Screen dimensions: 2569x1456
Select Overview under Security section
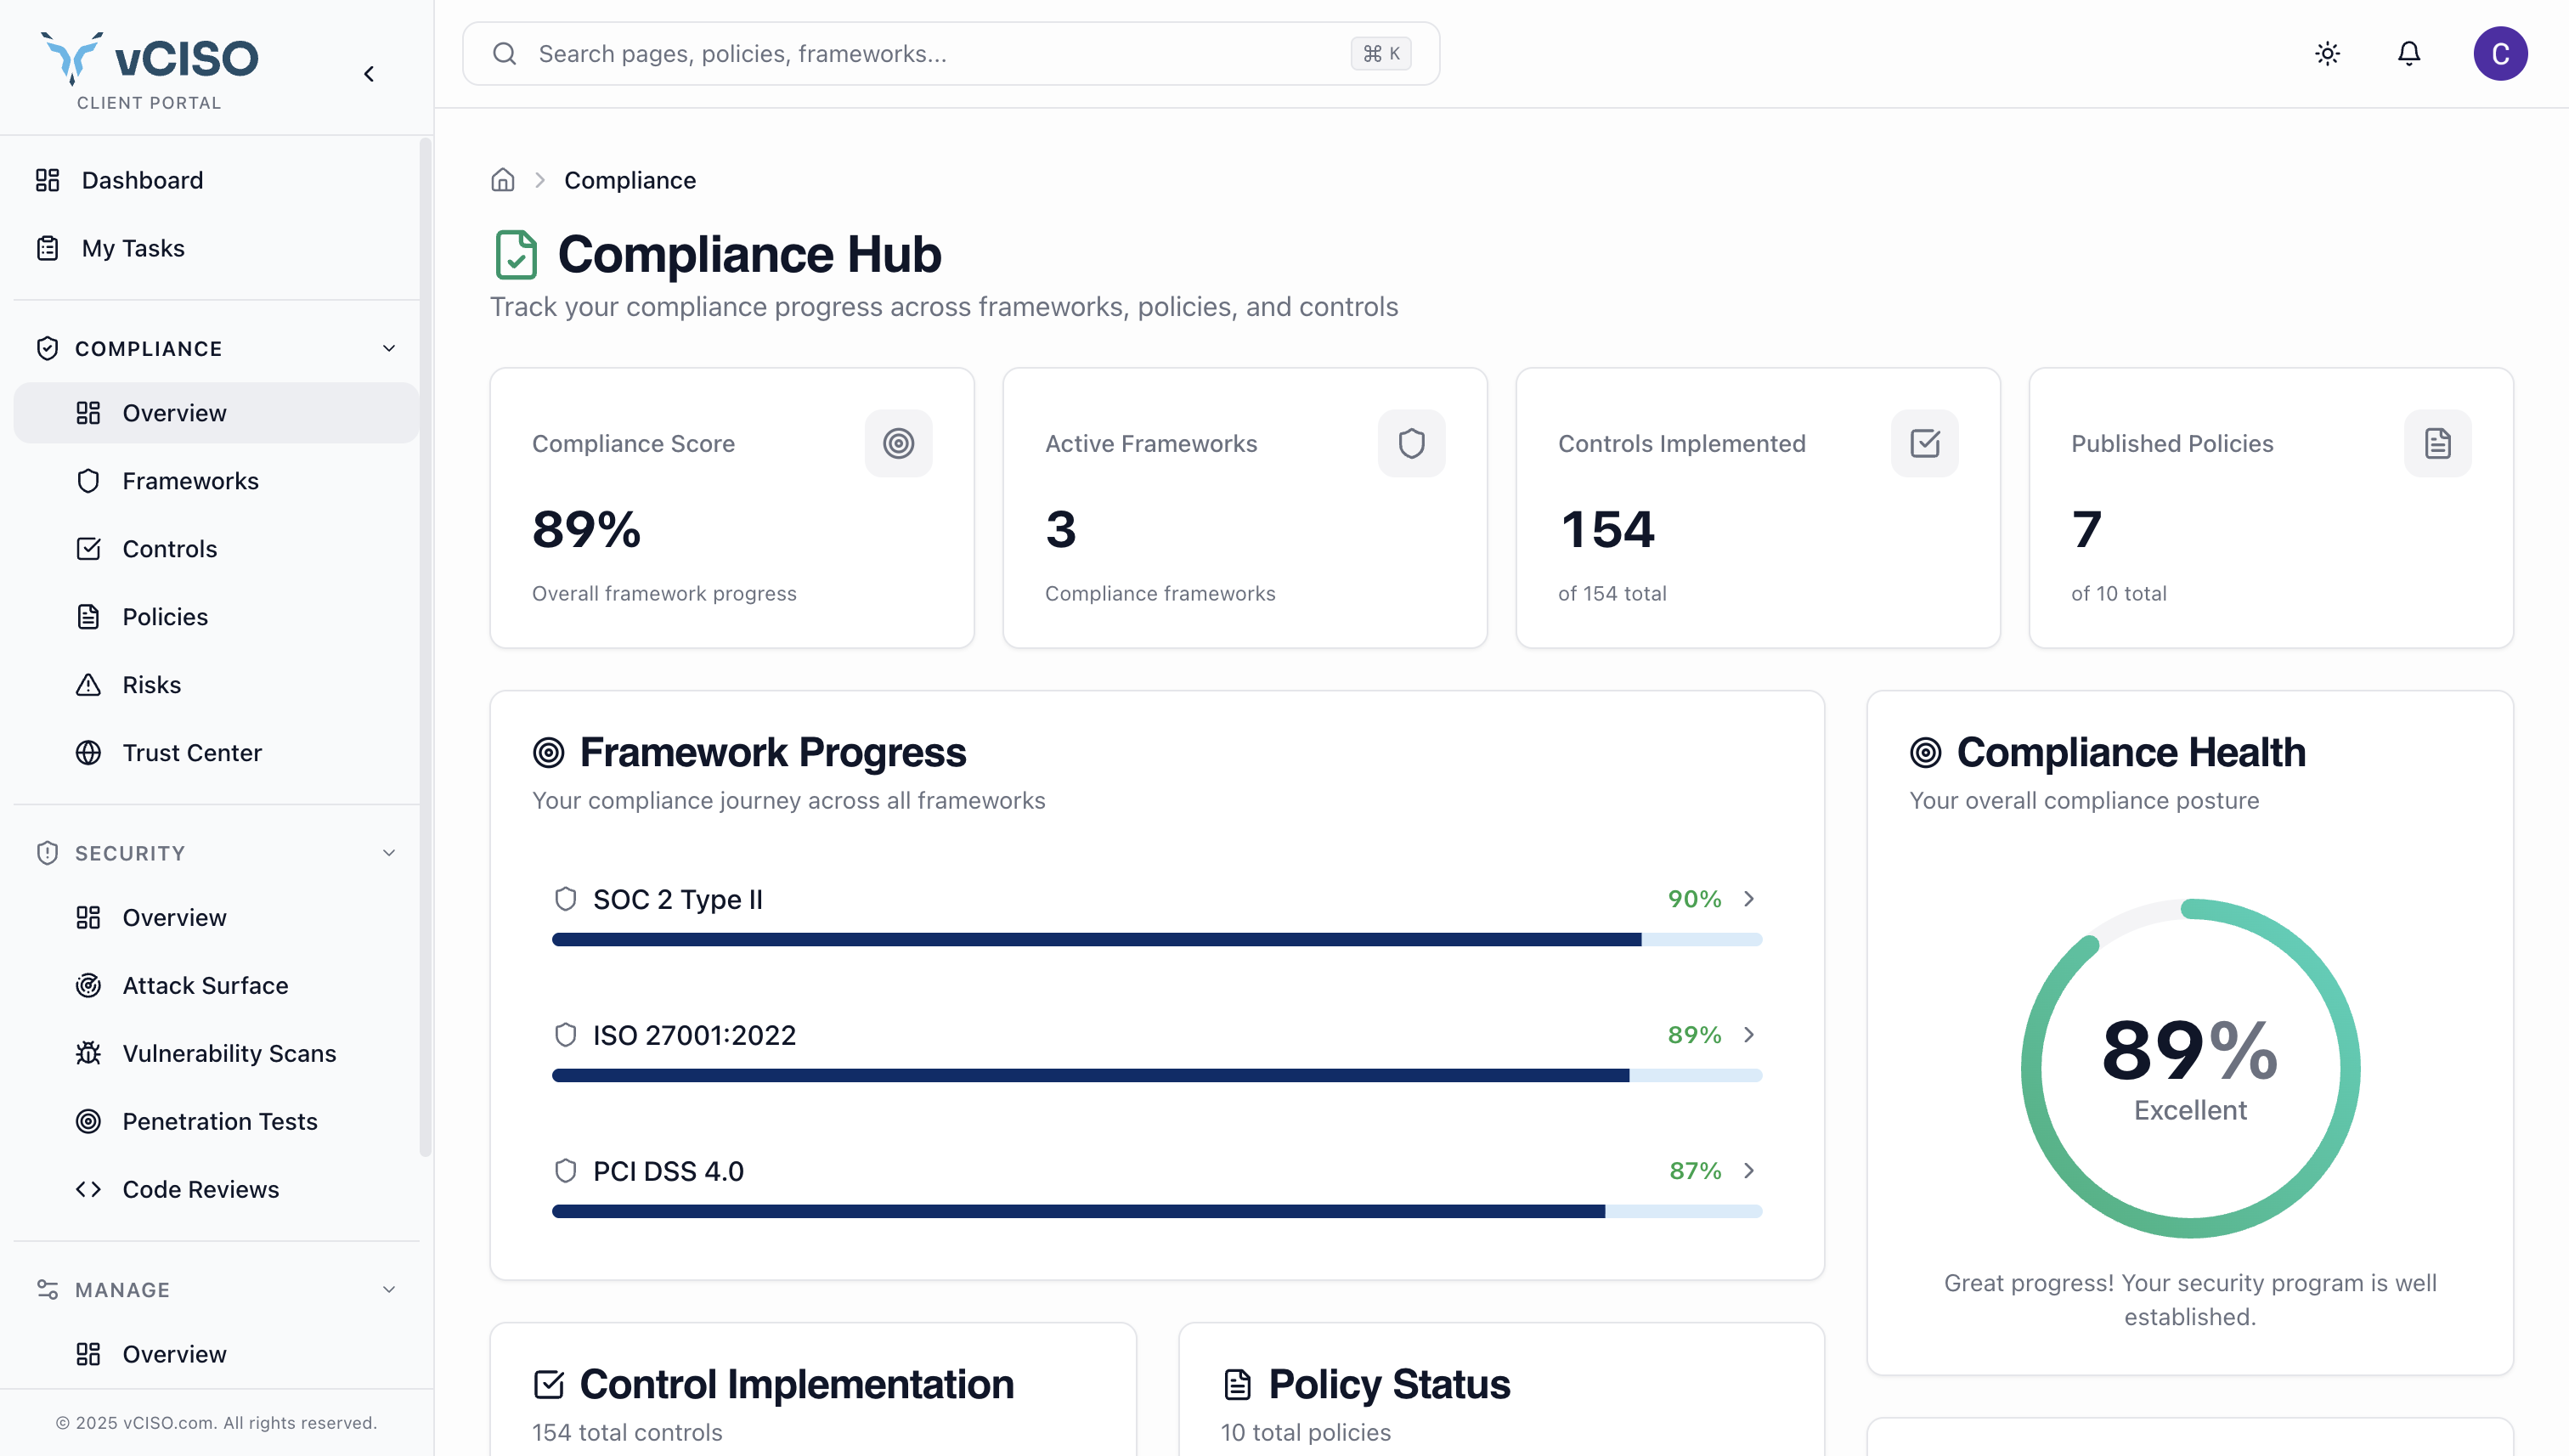pos(216,918)
